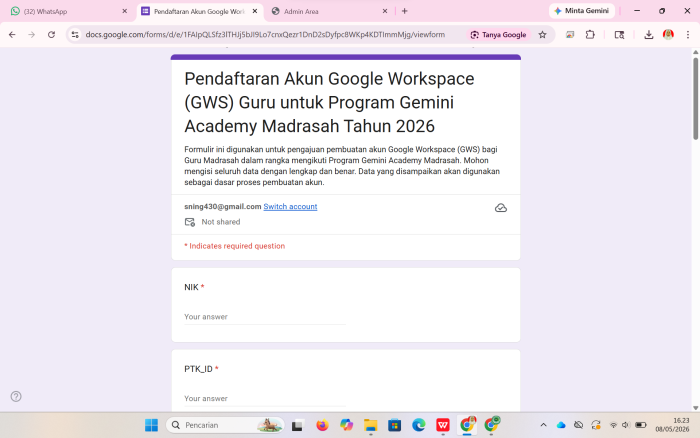Open Chrome profile avatar
Screen dimensions: 700x438
[x=668, y=34]
